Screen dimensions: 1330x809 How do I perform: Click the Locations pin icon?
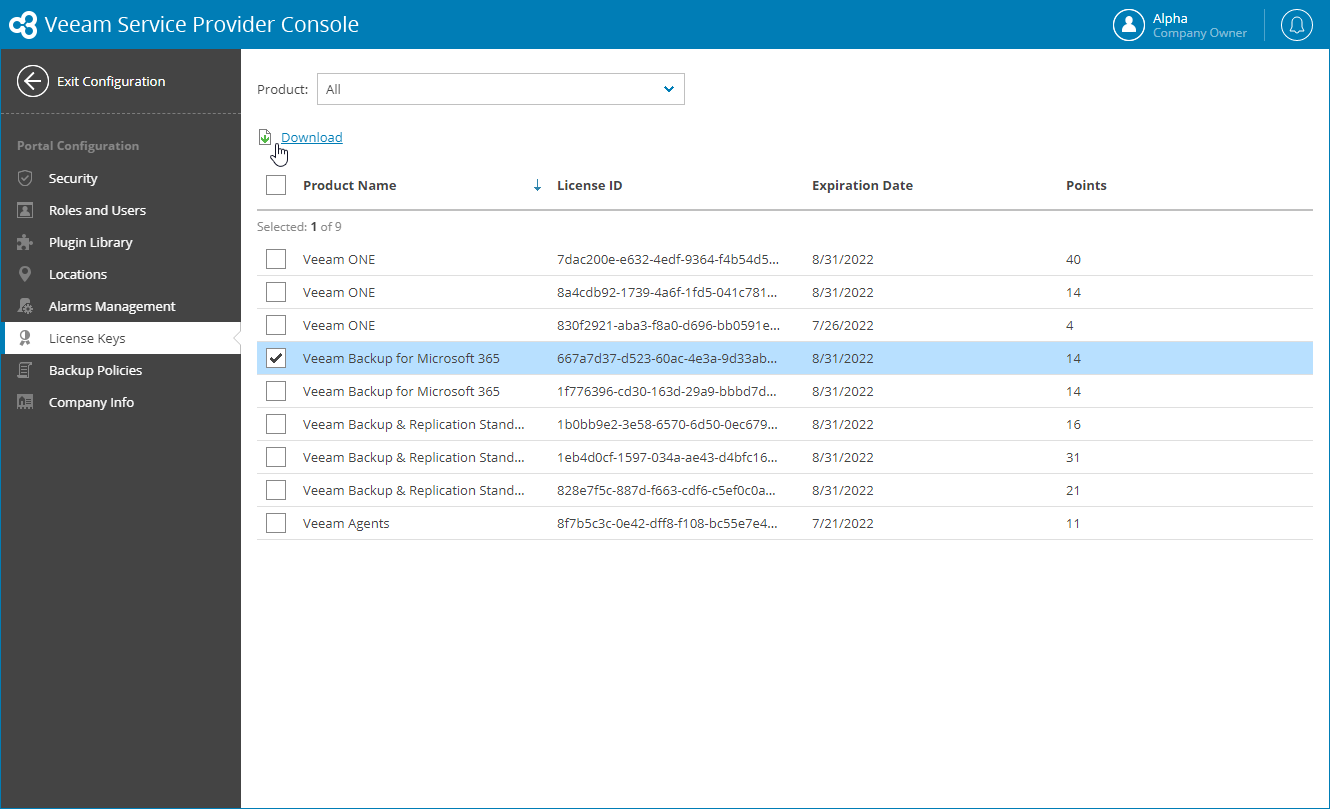[26, 274]
